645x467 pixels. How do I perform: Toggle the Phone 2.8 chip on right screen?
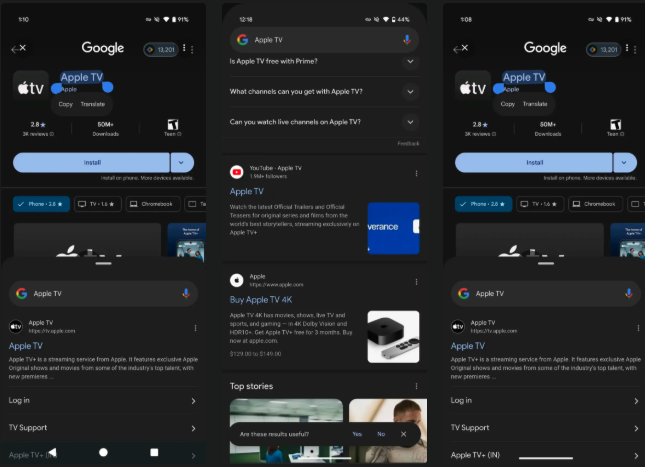[x=483, y=204]
